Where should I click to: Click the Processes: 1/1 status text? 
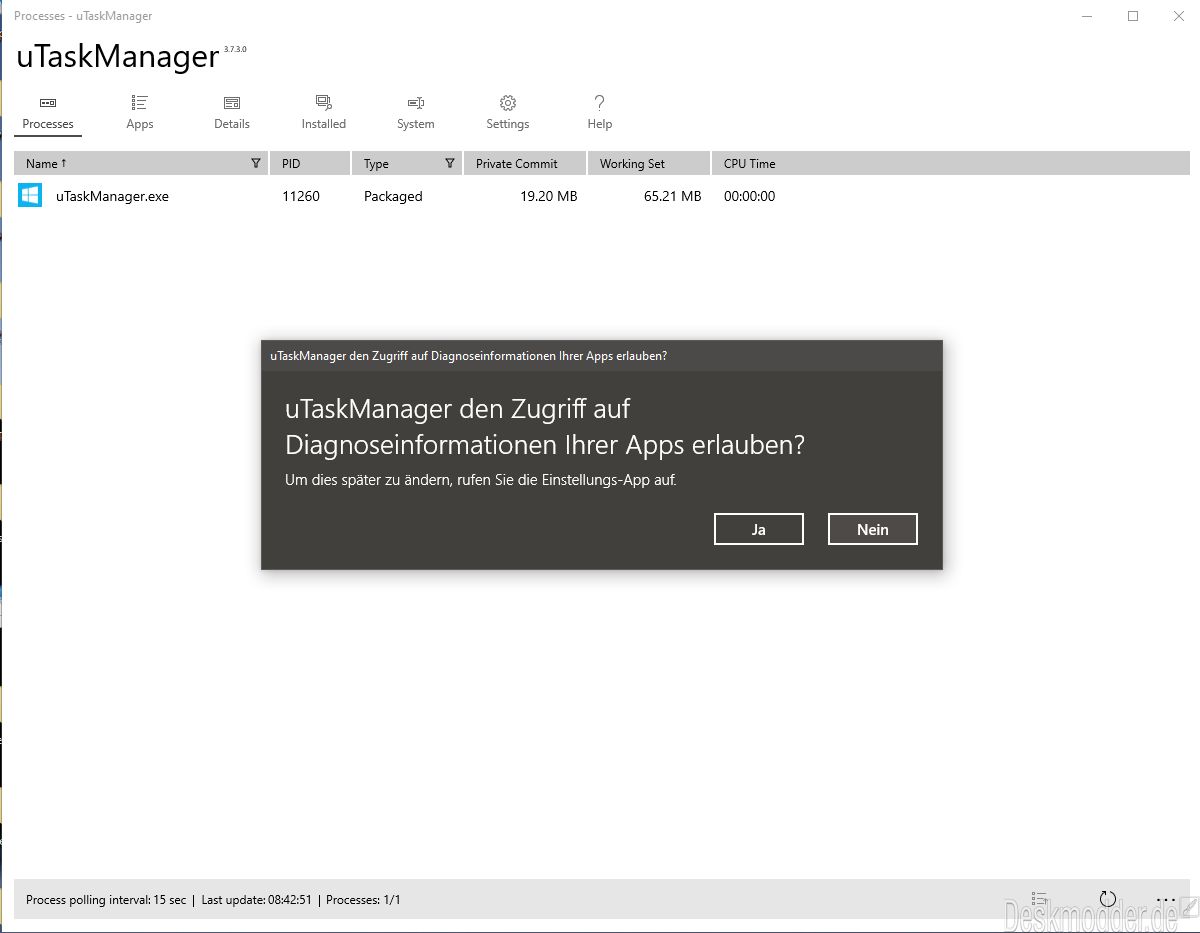coord(364,900)
